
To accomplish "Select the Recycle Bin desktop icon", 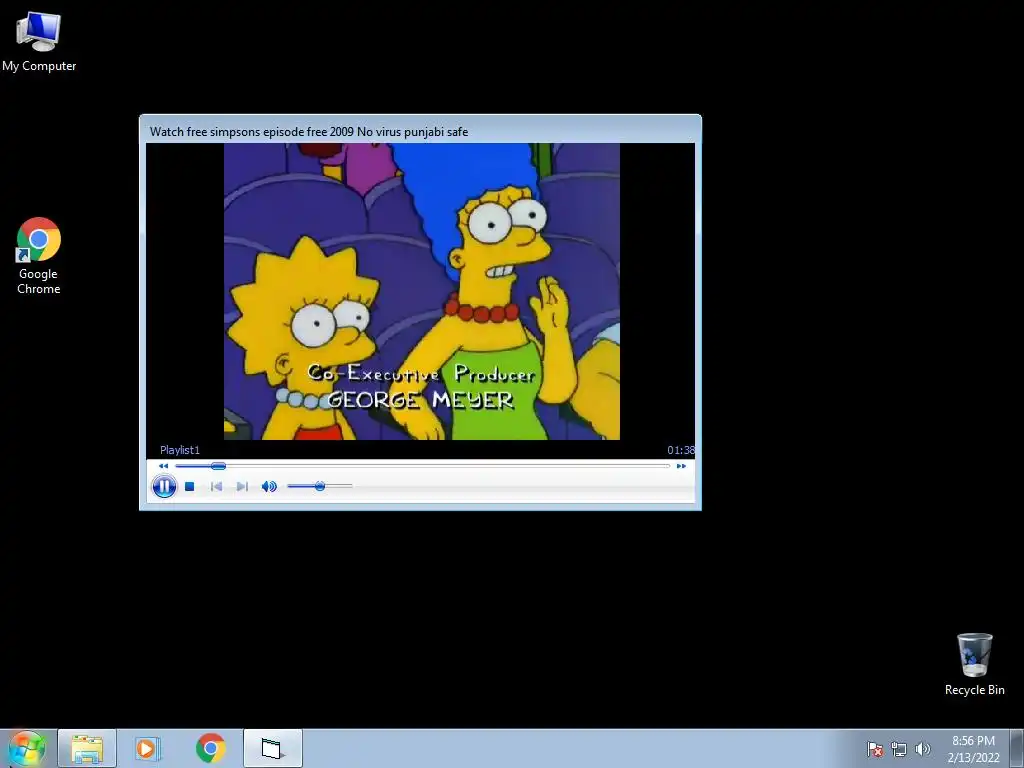I will click(x=974, y=664).
